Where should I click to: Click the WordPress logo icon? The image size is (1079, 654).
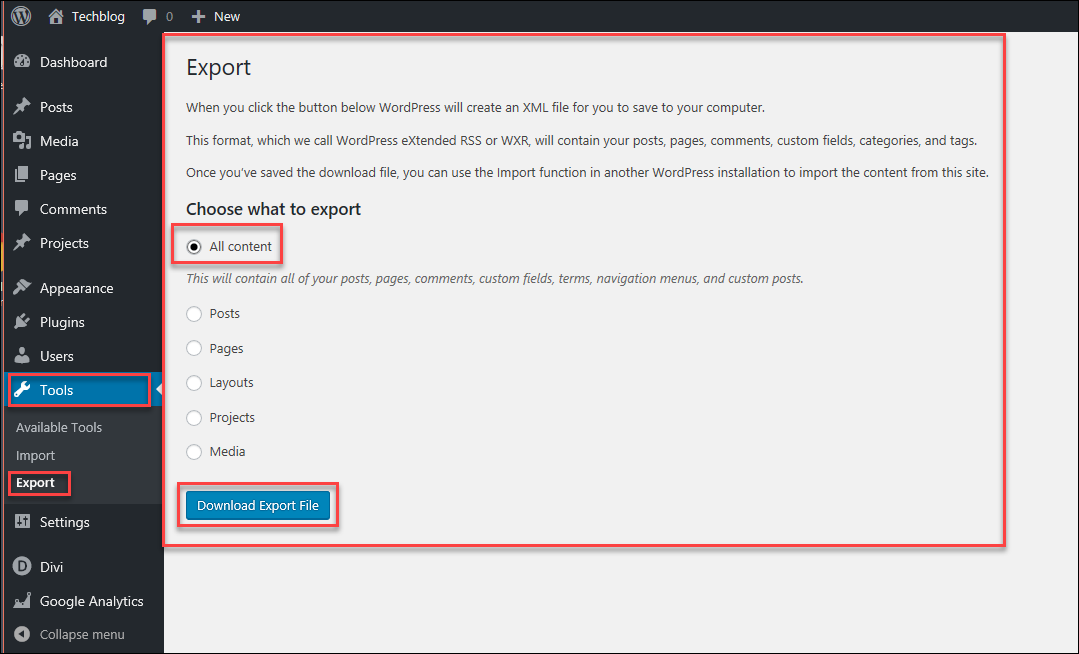tap(21, 16)
